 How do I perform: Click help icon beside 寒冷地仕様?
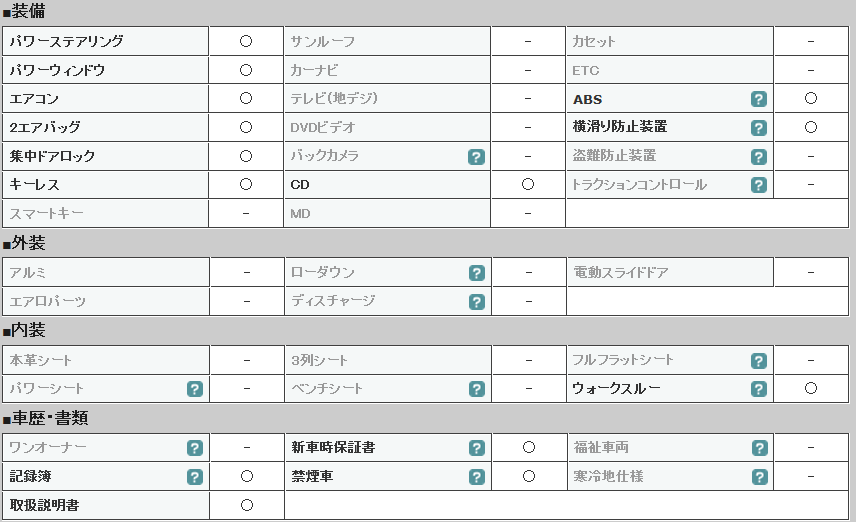tap(759, 477)
